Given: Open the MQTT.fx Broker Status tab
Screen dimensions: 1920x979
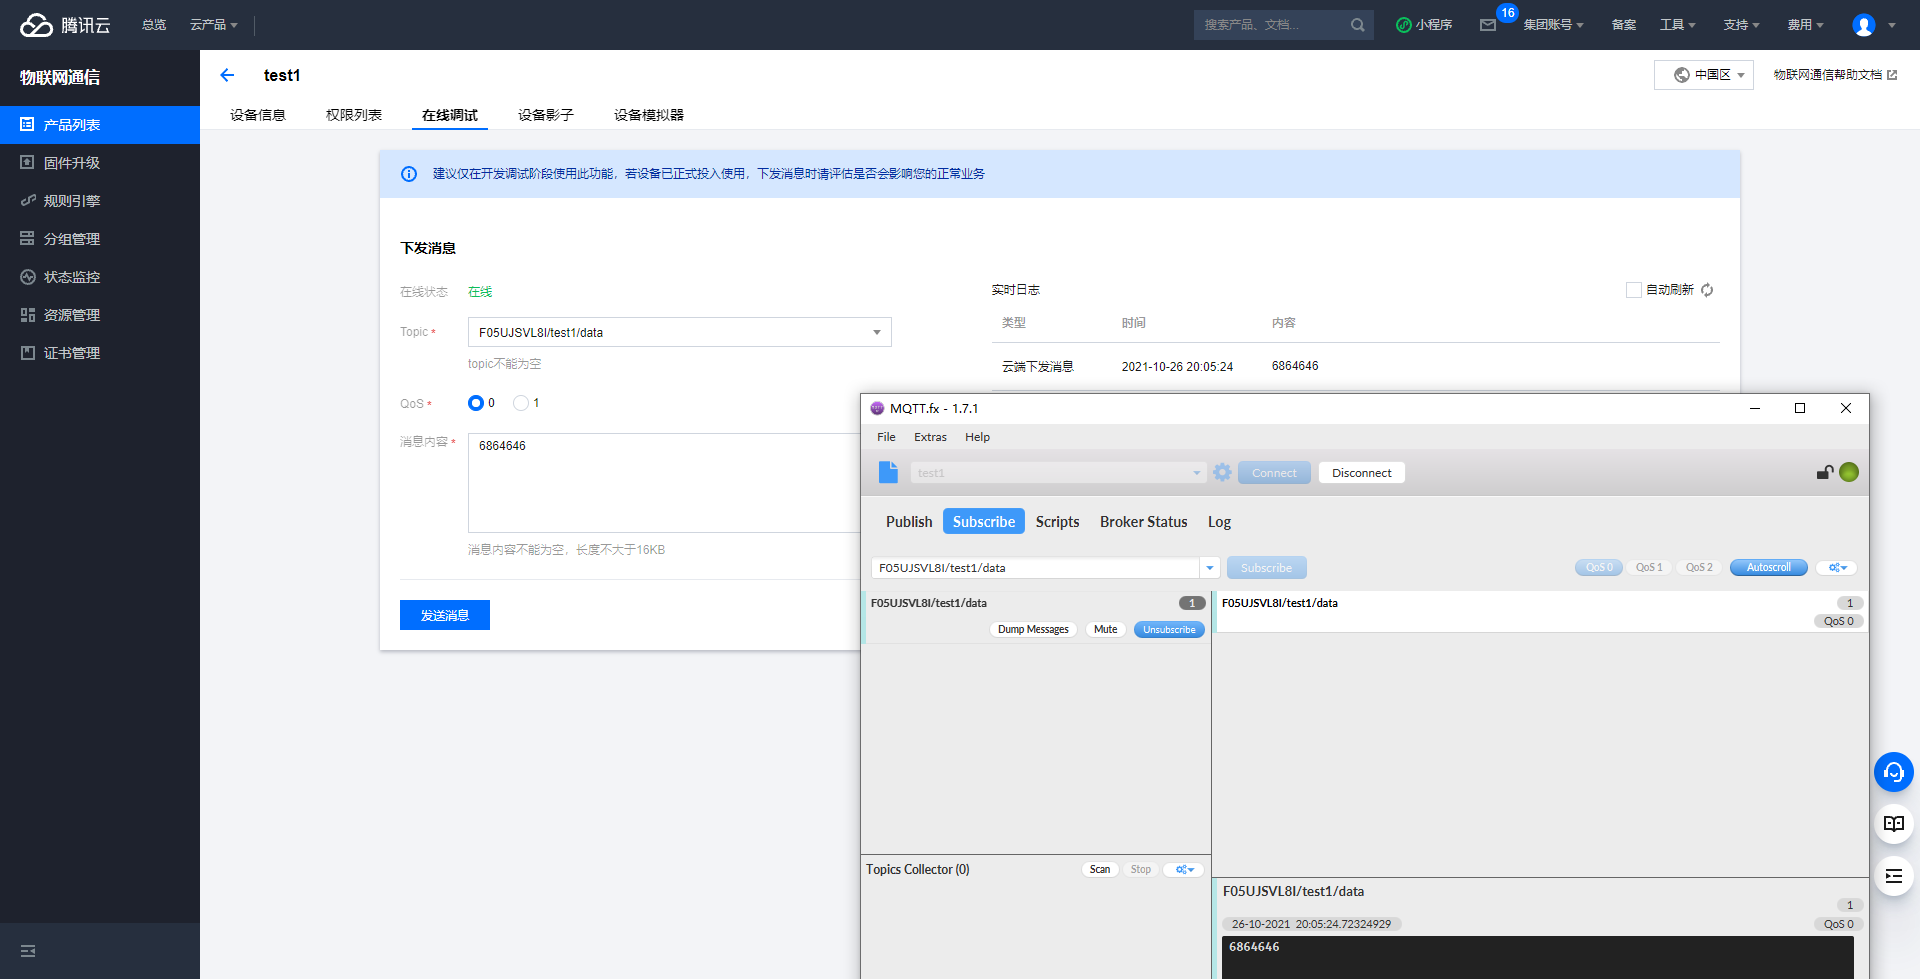Looking at the screenshot, I should pyautogui.click(x=1144, y=522).
